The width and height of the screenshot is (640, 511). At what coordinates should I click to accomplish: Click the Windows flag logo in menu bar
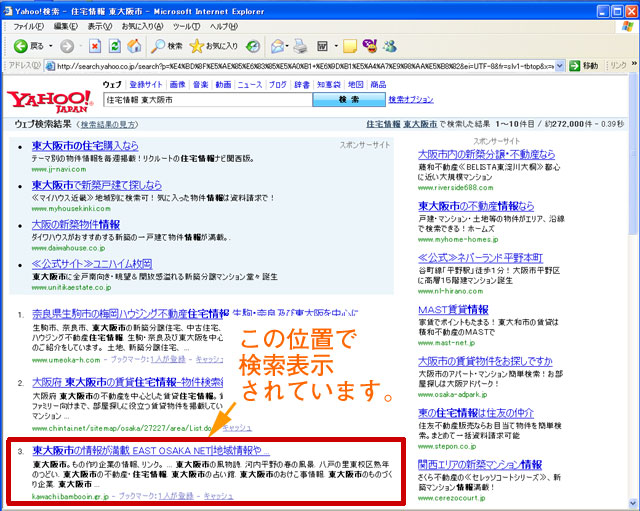click(627, 27)
